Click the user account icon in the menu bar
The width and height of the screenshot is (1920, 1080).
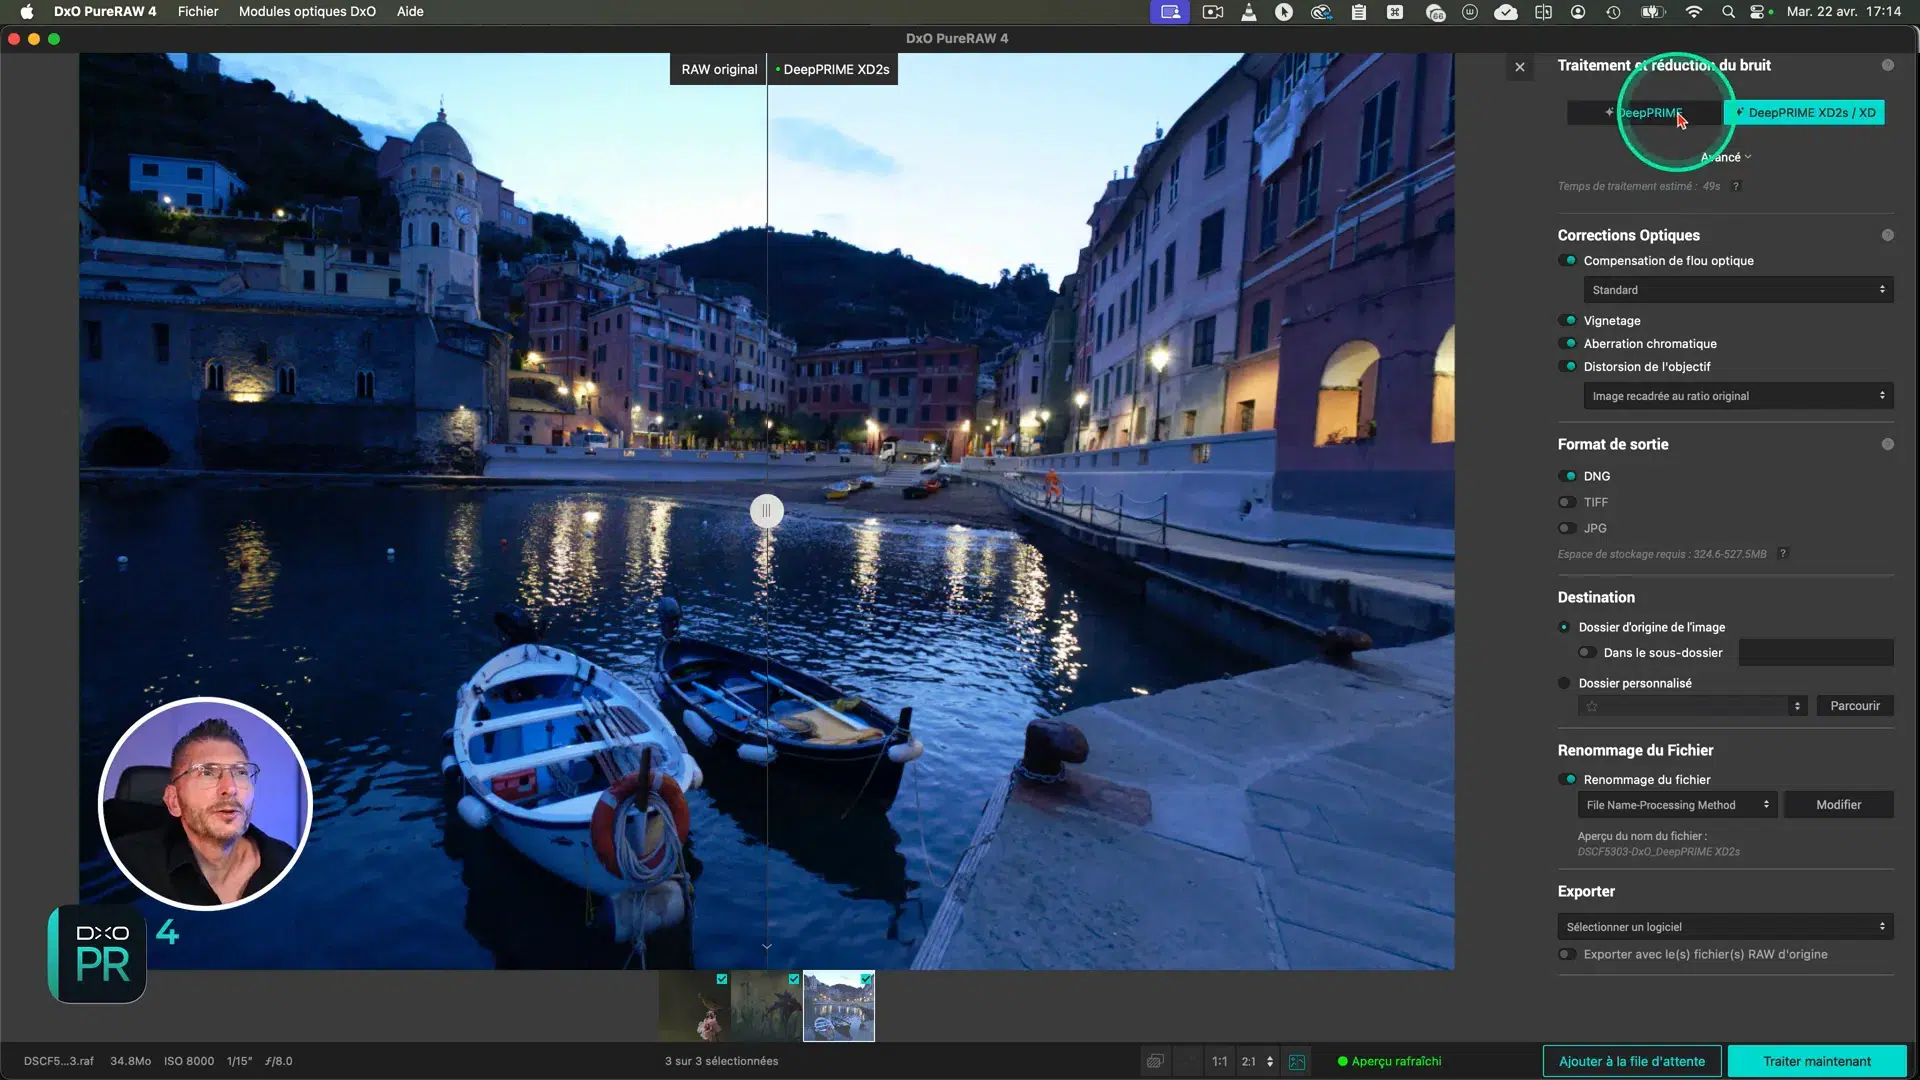(1578, 12)
